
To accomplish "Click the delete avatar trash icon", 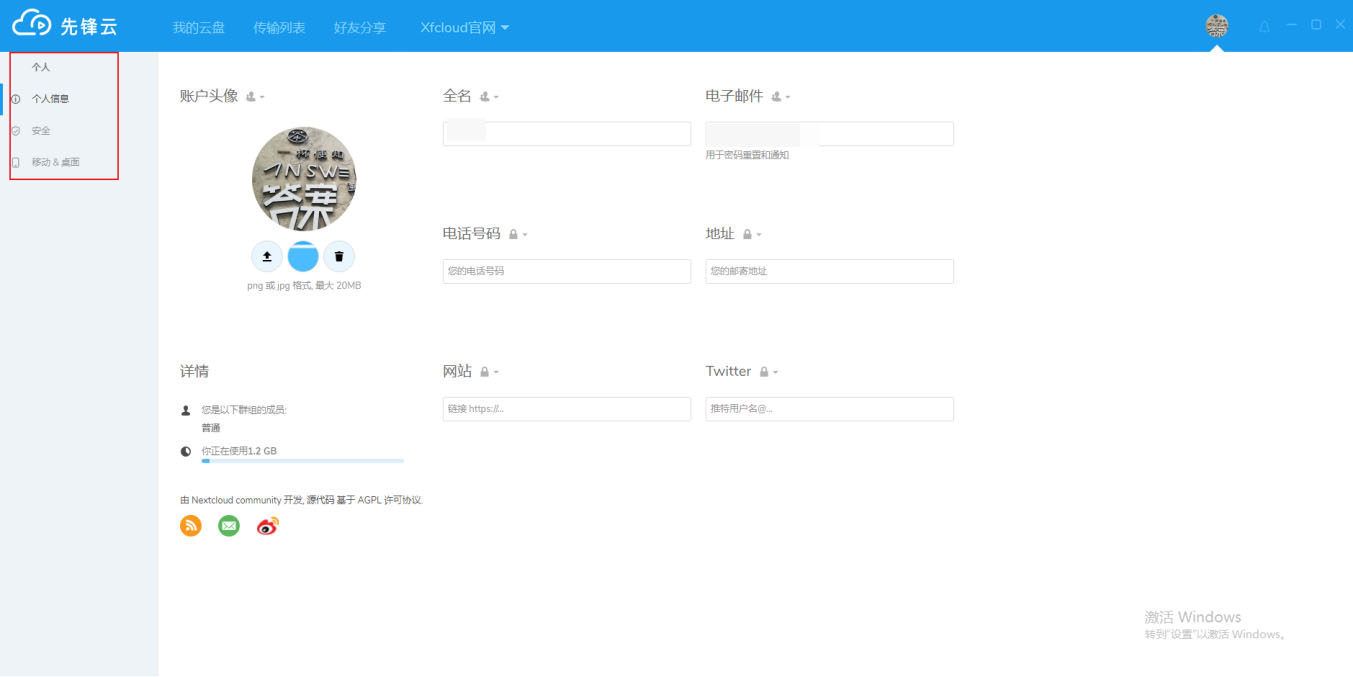I will 339,256.
